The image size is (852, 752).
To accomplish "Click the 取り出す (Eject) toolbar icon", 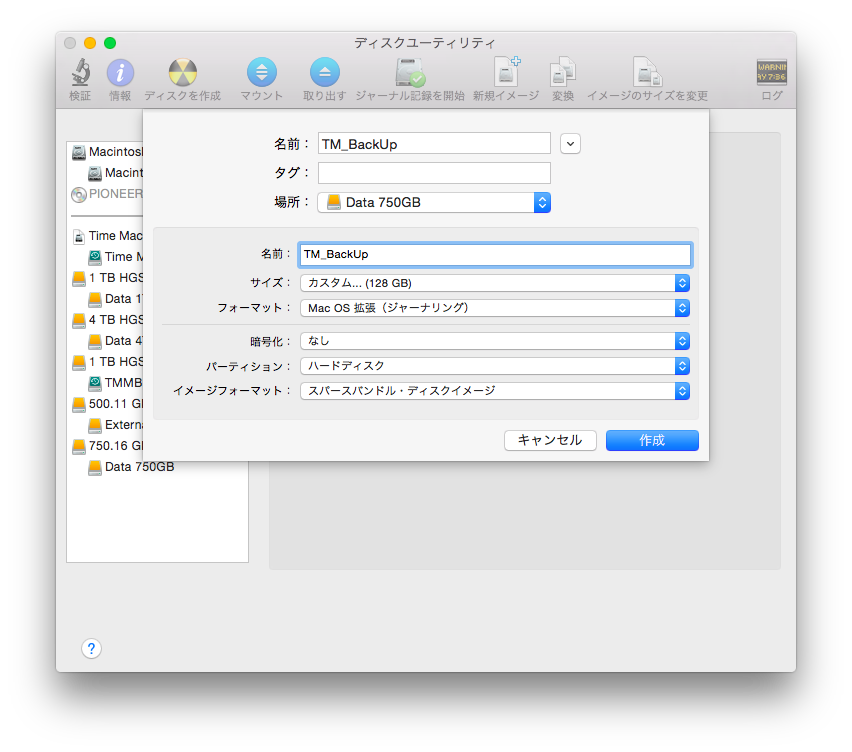I will point(324,72).
